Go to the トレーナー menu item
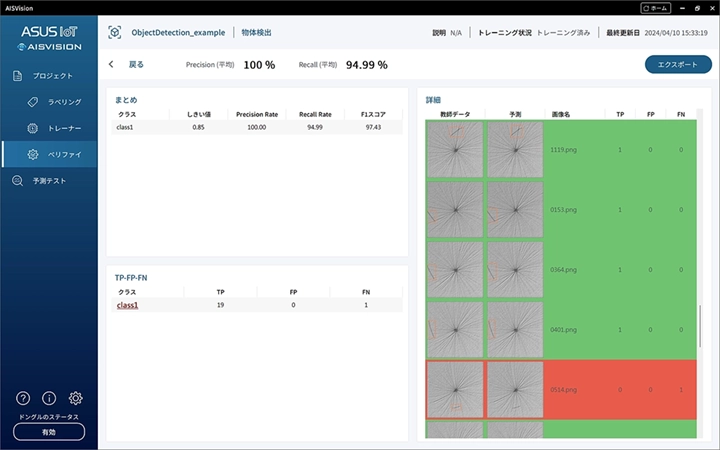 point(65,128)
